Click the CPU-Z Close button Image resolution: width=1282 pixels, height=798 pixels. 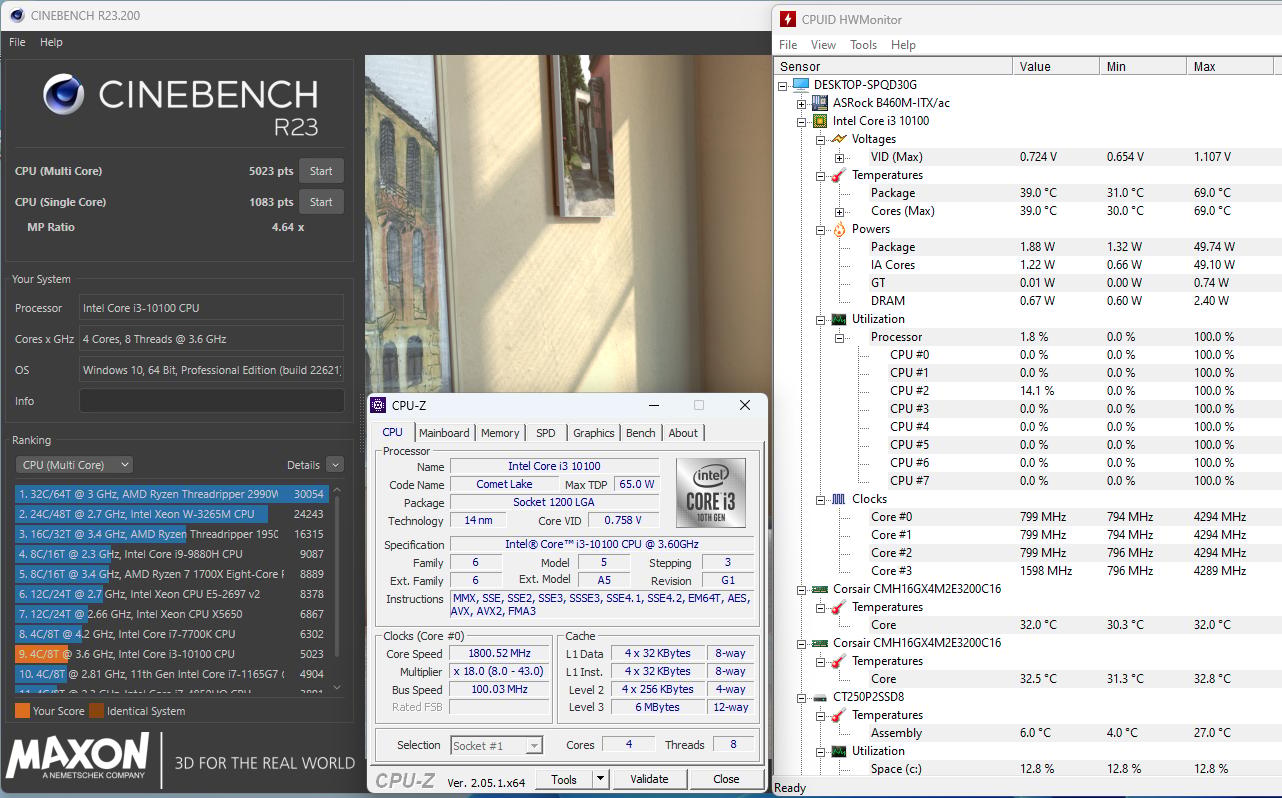pyautogui.click(x=726, y=779)
